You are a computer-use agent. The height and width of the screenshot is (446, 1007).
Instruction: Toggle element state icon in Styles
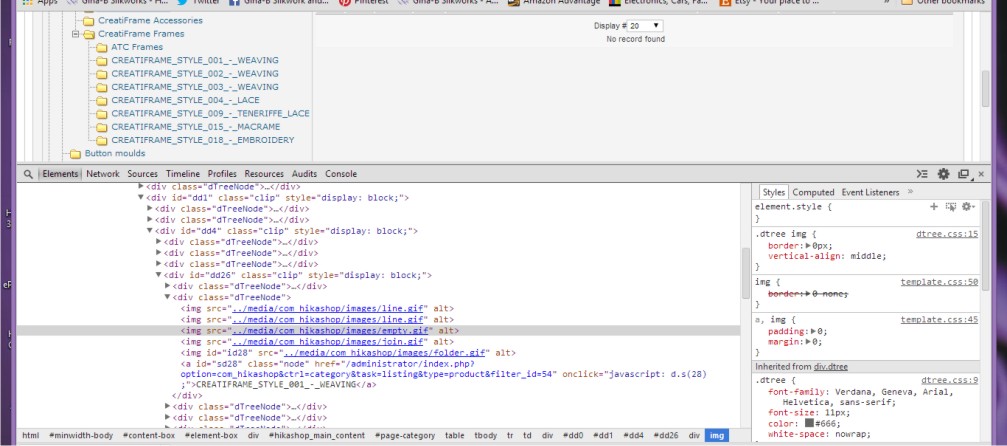(950, 207)
